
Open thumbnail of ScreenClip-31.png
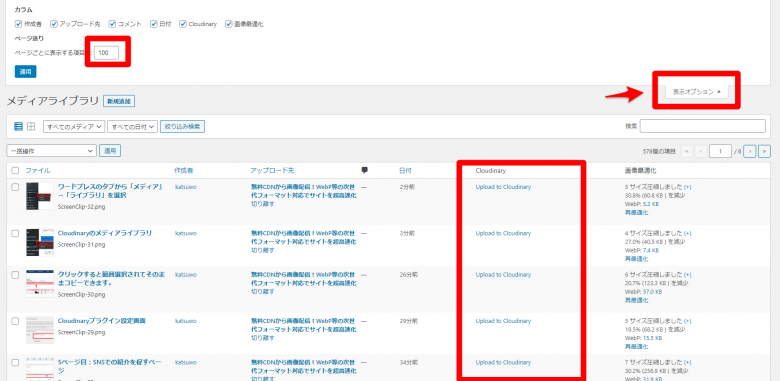pyautogui.click(x=40, y=242)
